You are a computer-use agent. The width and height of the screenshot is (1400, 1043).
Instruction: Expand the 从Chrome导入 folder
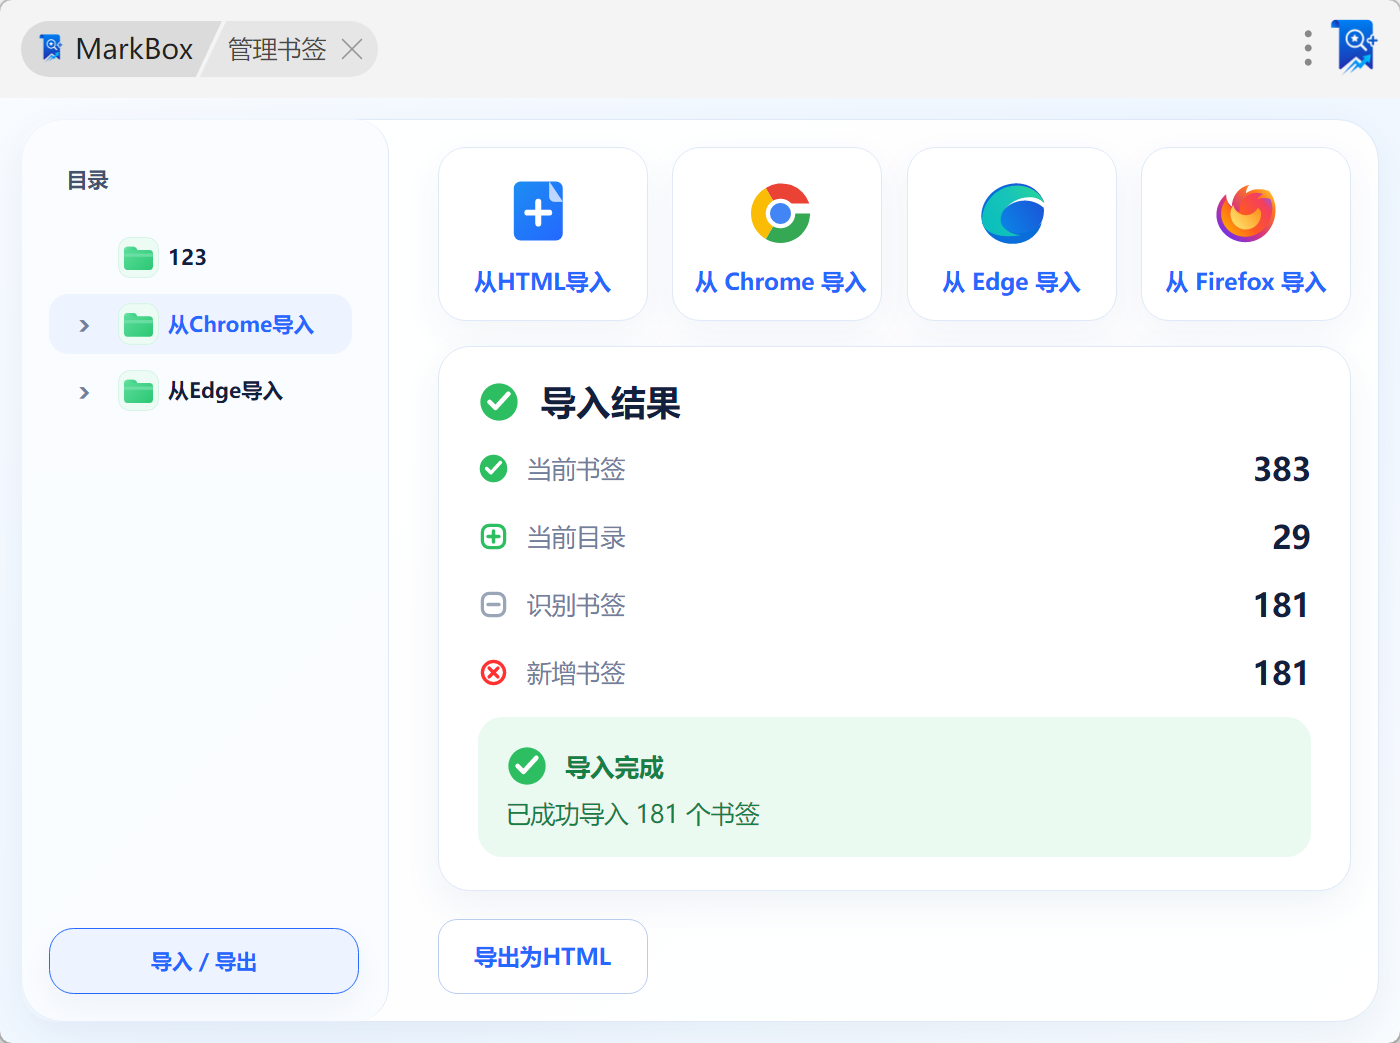tap(85, 325)
